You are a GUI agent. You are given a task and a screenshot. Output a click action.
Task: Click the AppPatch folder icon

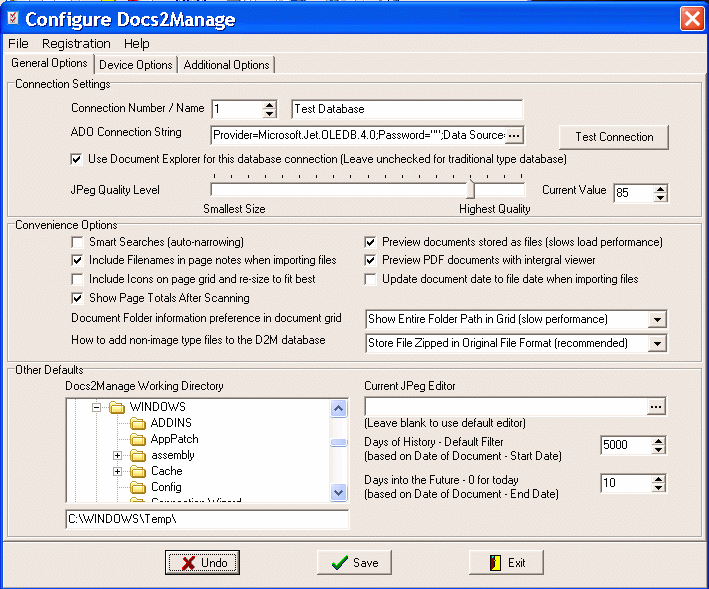pos(138,439)
